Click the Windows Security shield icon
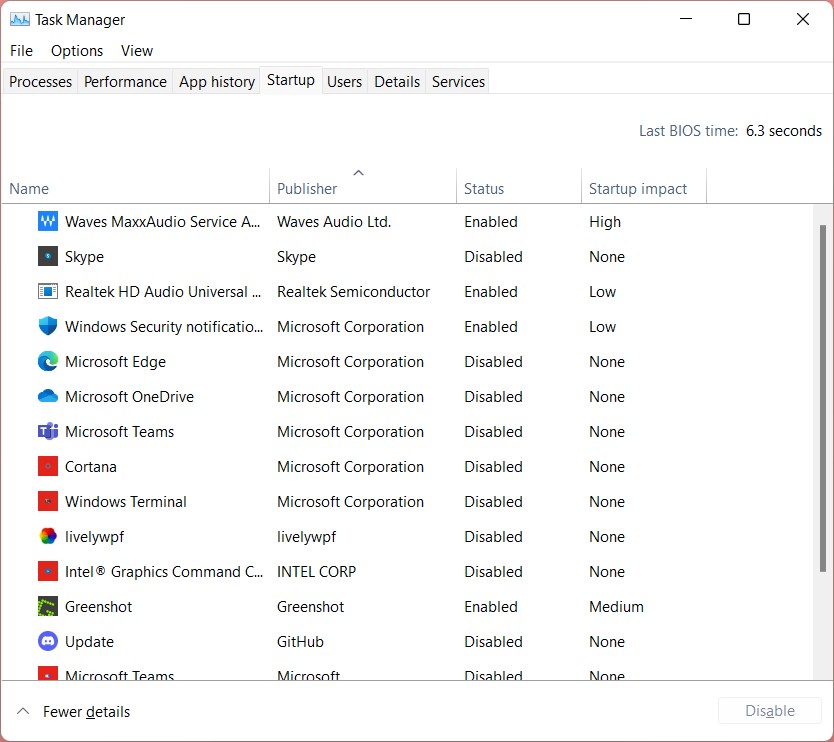This screenshot has height=742, width=834. 48,326
